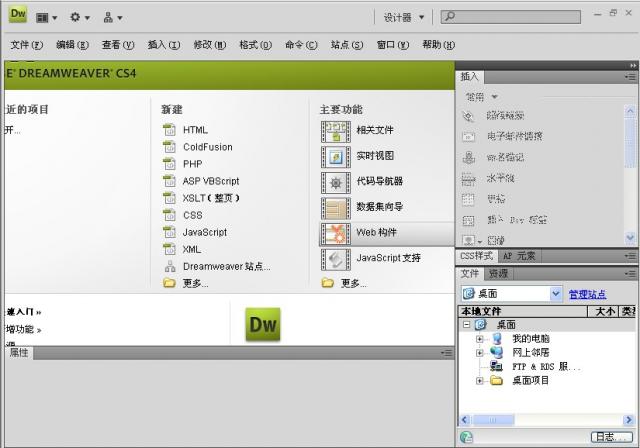Insert a hyperlink from the 插入 panel

point(493,116)
